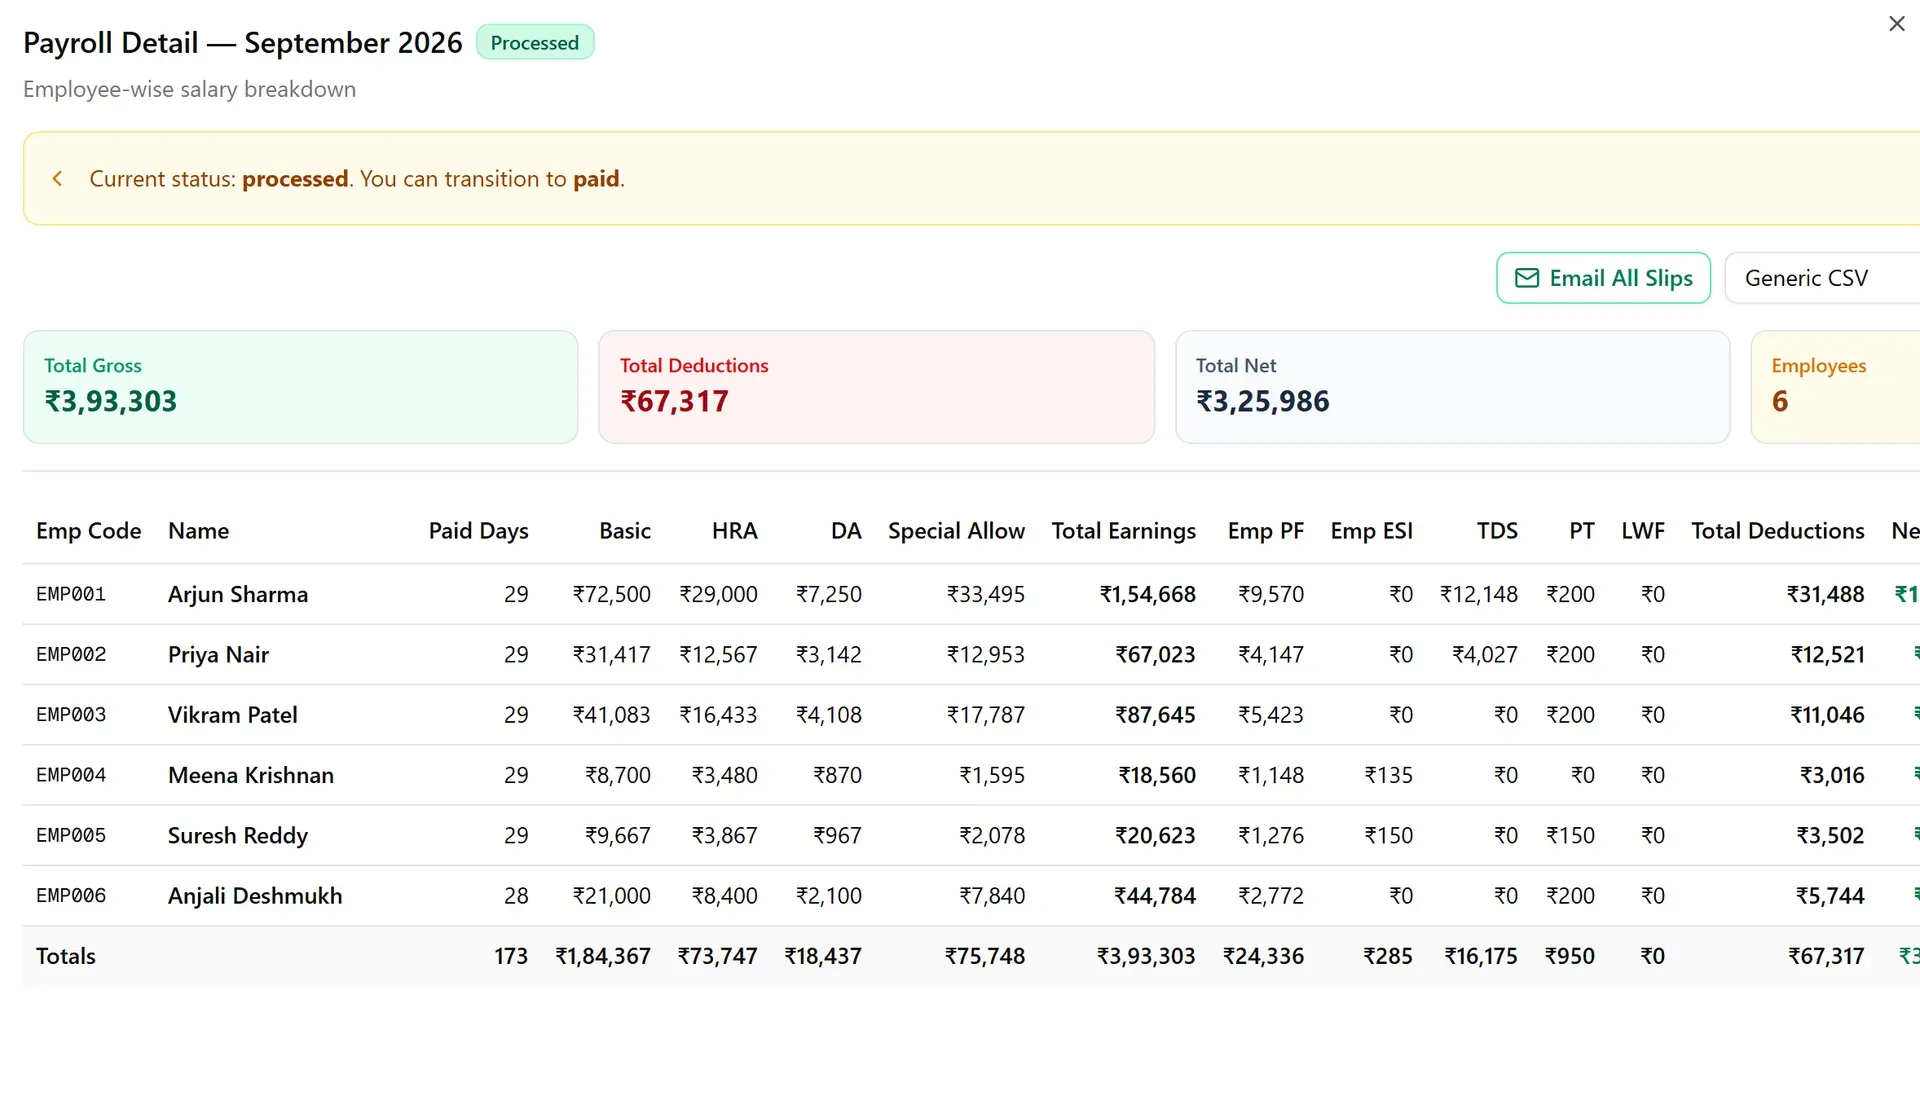1920x1100 pixels.
Task: Click the HRA column header
Action: [x=734, y=531]
